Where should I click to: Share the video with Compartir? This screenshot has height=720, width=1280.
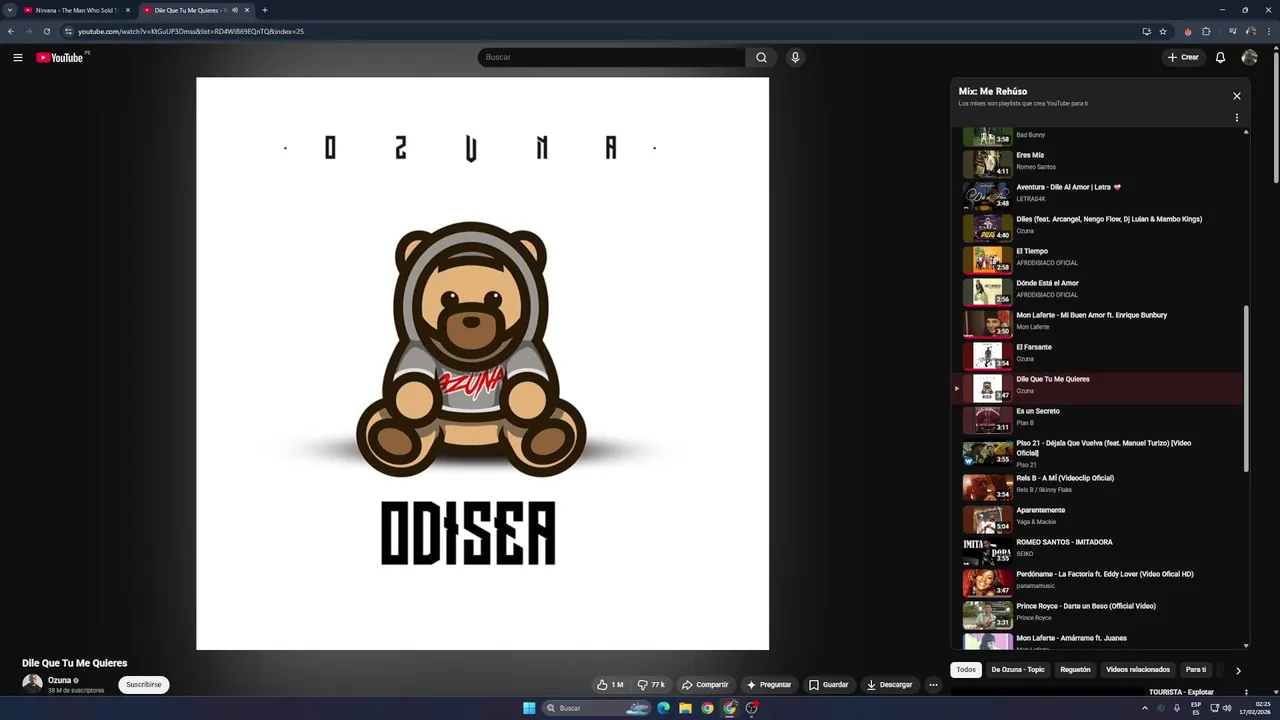coord(705,685)
